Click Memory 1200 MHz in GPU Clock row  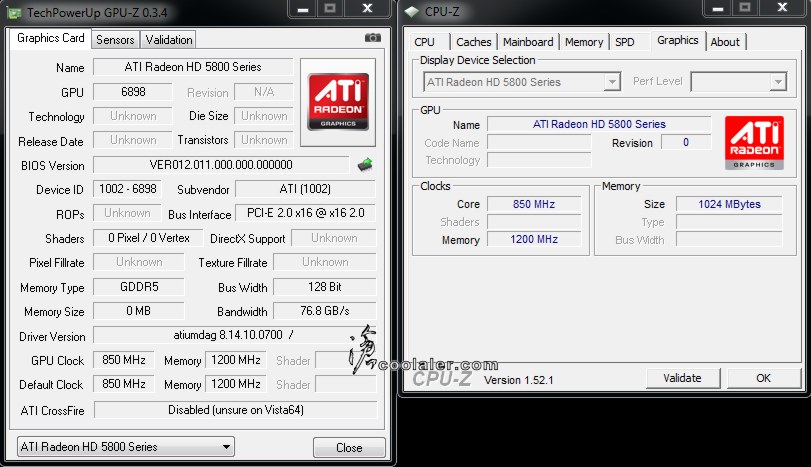tap(236, 360)
